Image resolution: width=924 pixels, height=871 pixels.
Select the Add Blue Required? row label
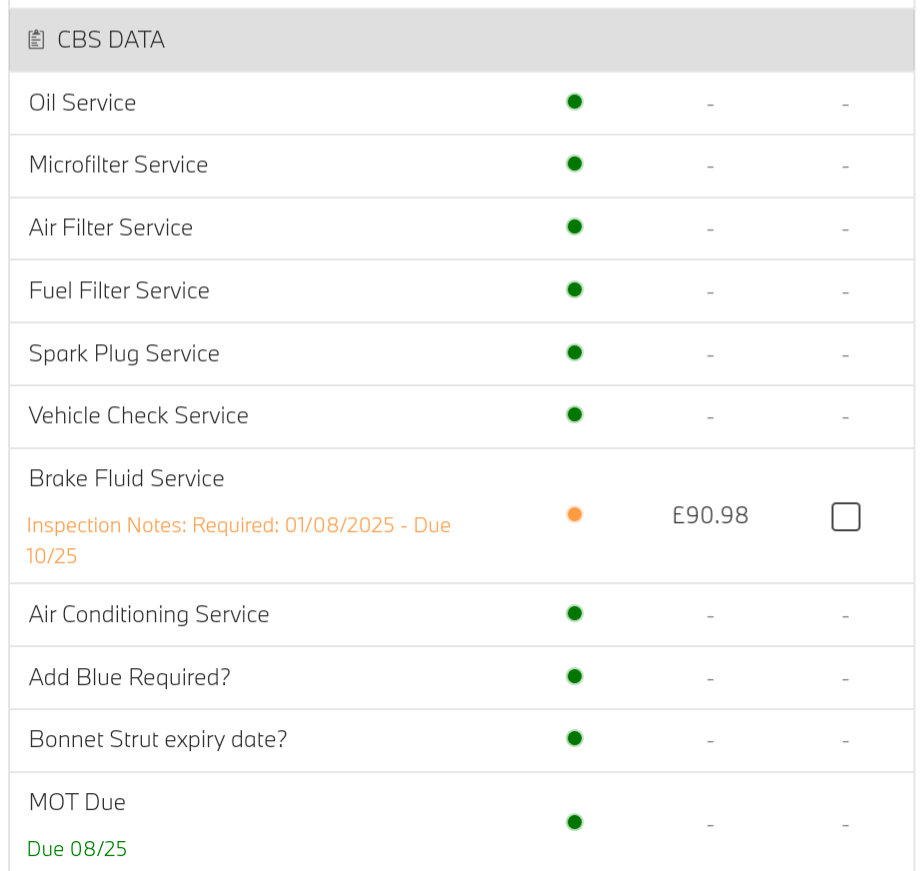click(x=130, y=677)
